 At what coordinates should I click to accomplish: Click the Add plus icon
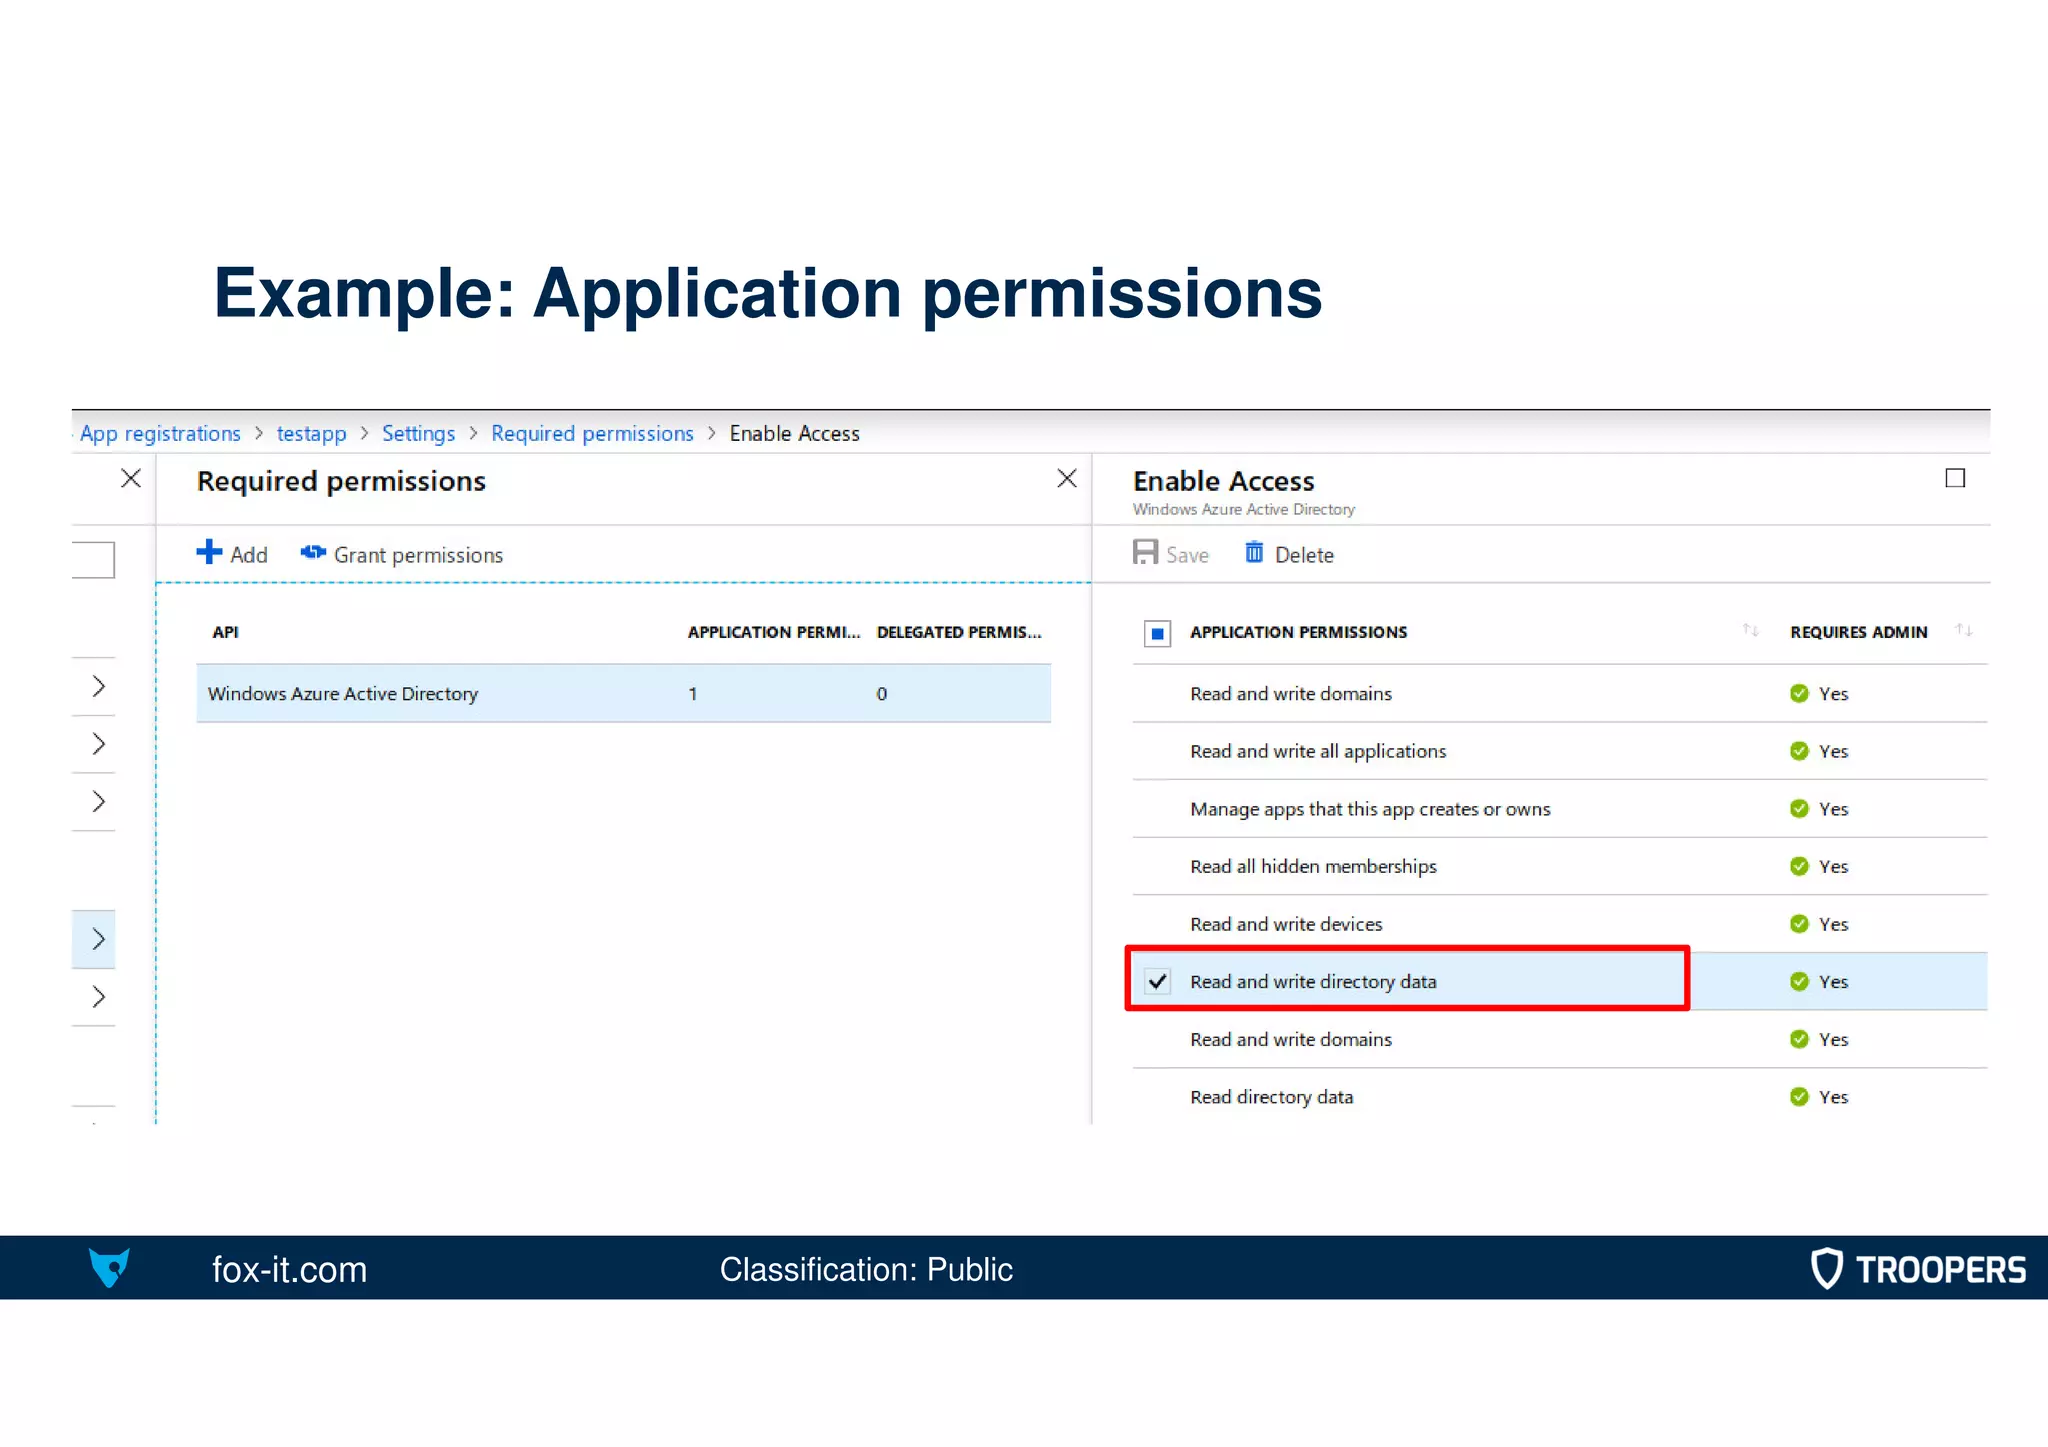coord(209,552)
